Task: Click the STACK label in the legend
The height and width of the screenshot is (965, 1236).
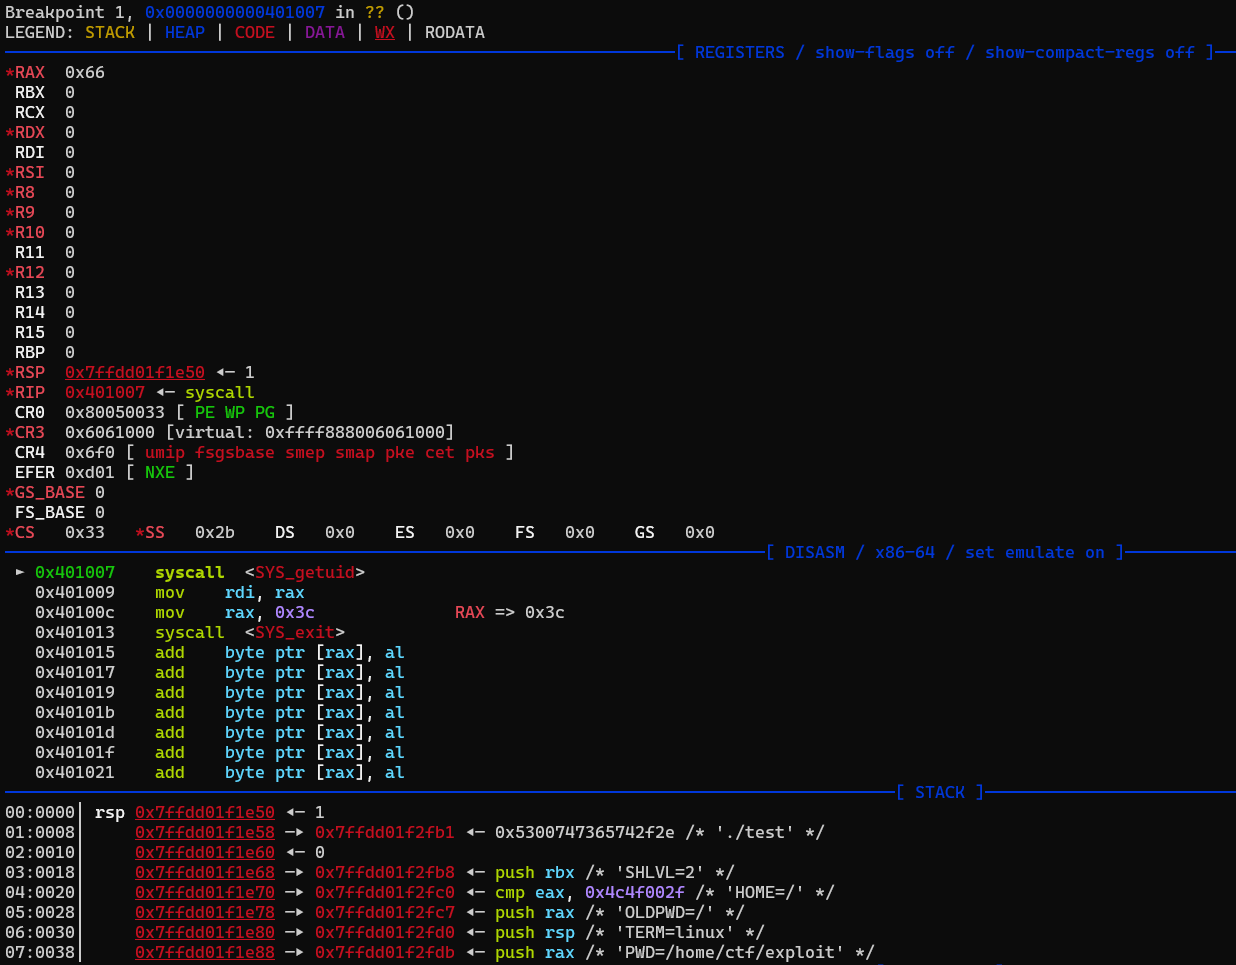Action: tap(110, 32)
